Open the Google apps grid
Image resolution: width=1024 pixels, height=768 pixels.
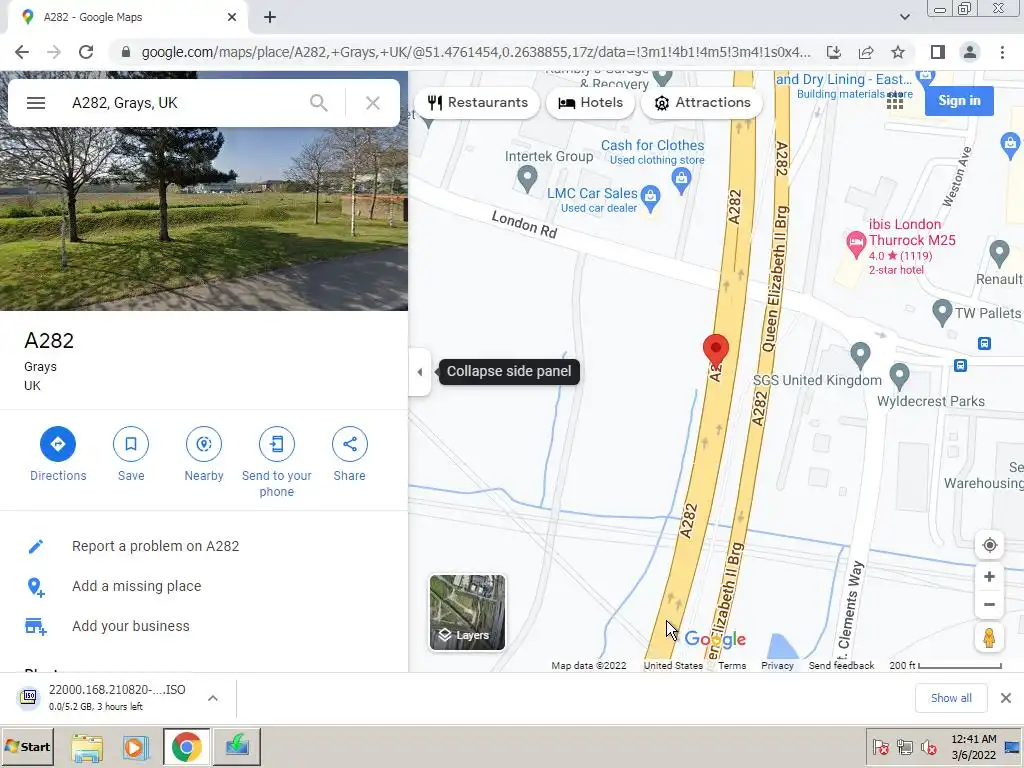coord(895,101)
